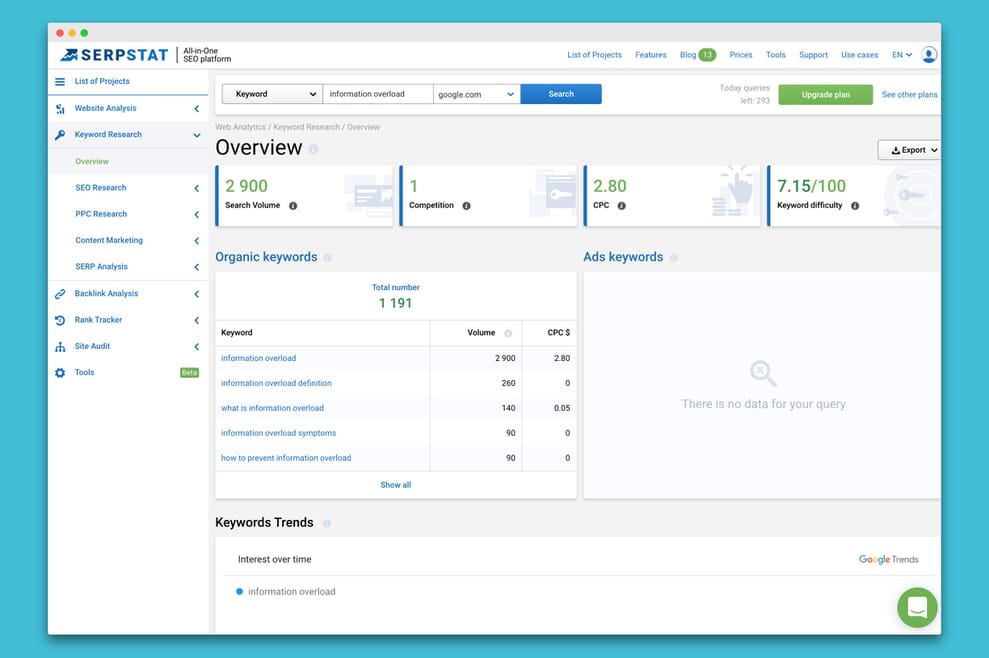Screen dimensions: 989x658
Task: Click the Serpstat logo
Action: tap(114, 56)
